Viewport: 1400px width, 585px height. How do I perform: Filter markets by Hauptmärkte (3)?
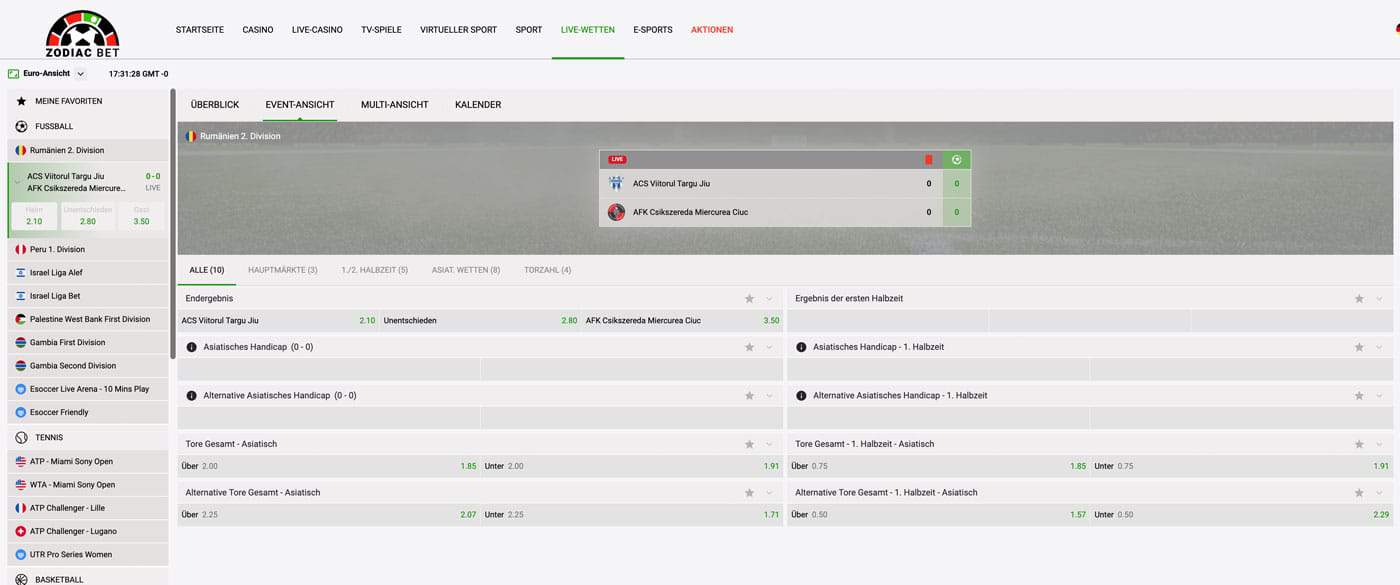pyautogui.click(x=283, y=270)
